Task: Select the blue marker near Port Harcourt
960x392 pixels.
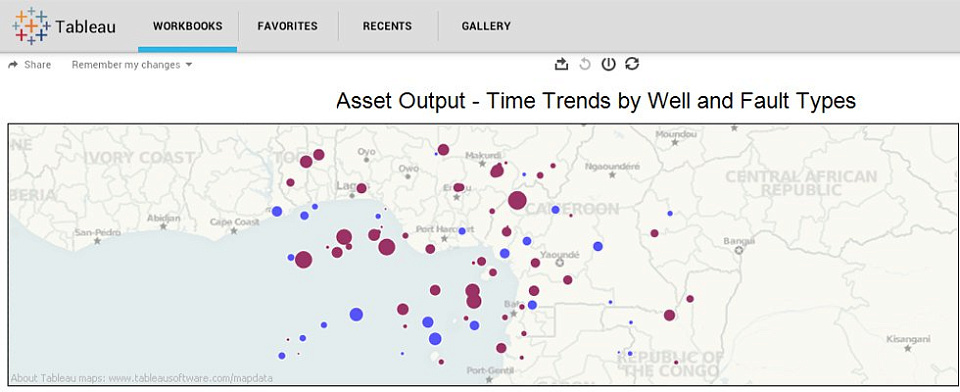Action: (x=462, y=231)
